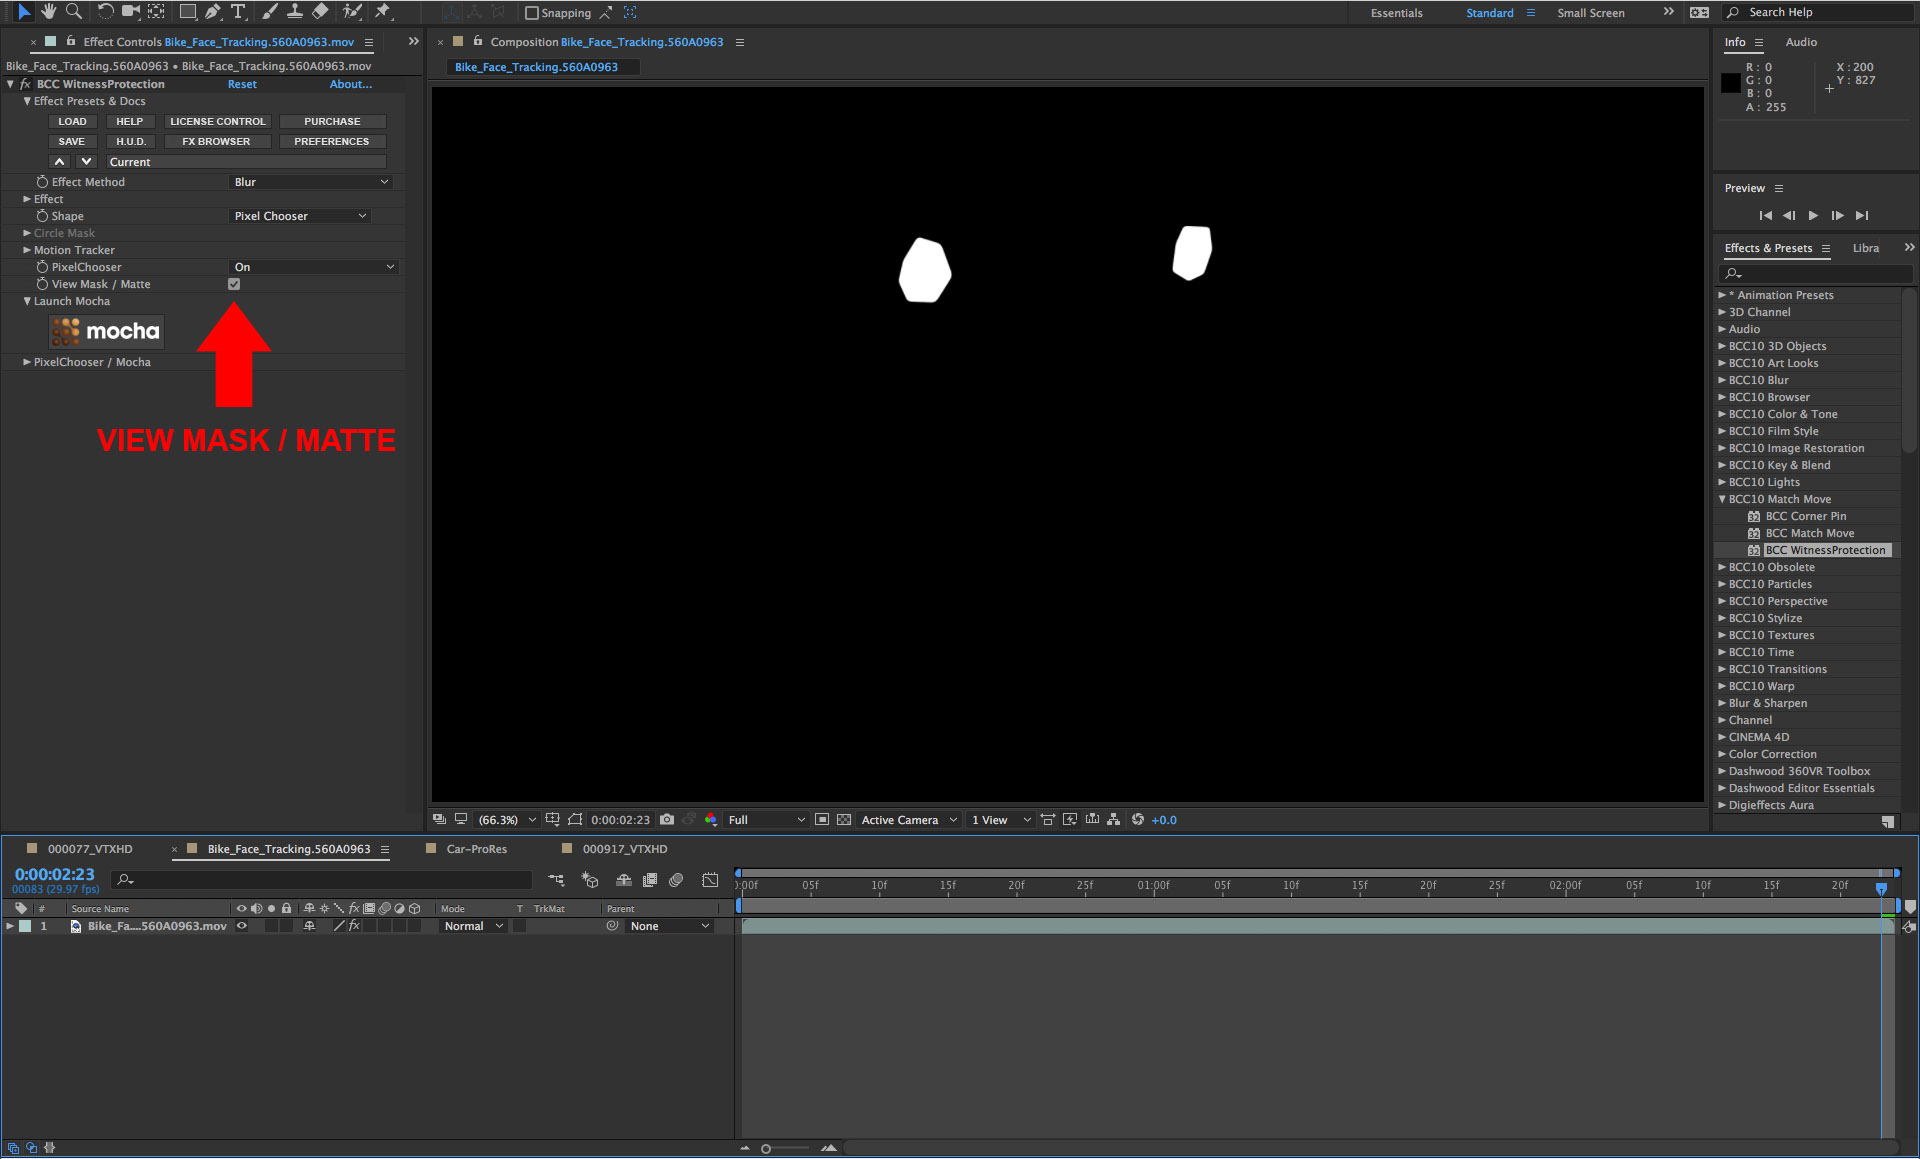Expand the Motion Tracker section
The height and width of the screenshot is (1159, 1920).
(27, 250)
